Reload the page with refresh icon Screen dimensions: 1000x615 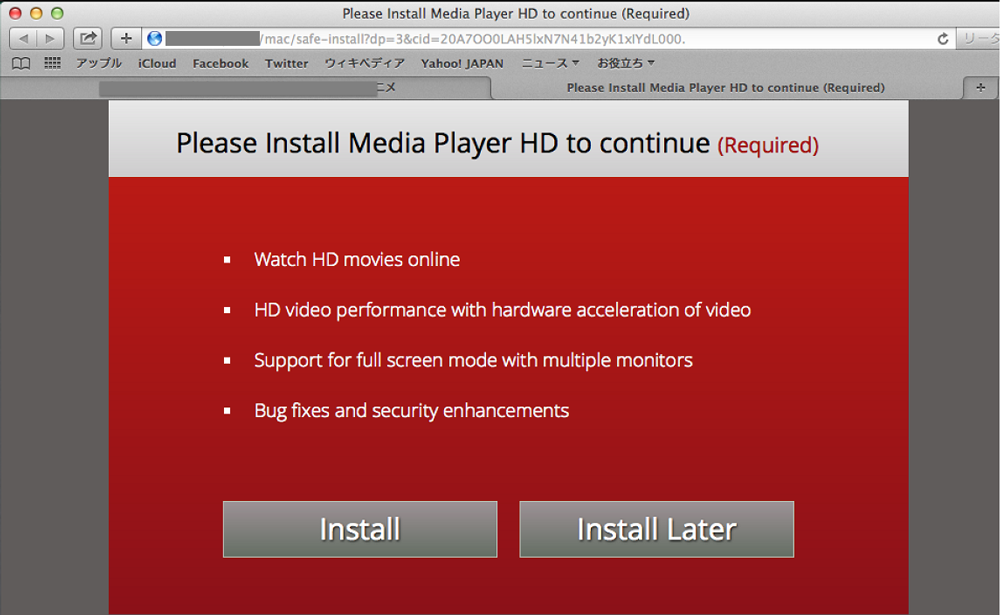[x=942, y=39]
